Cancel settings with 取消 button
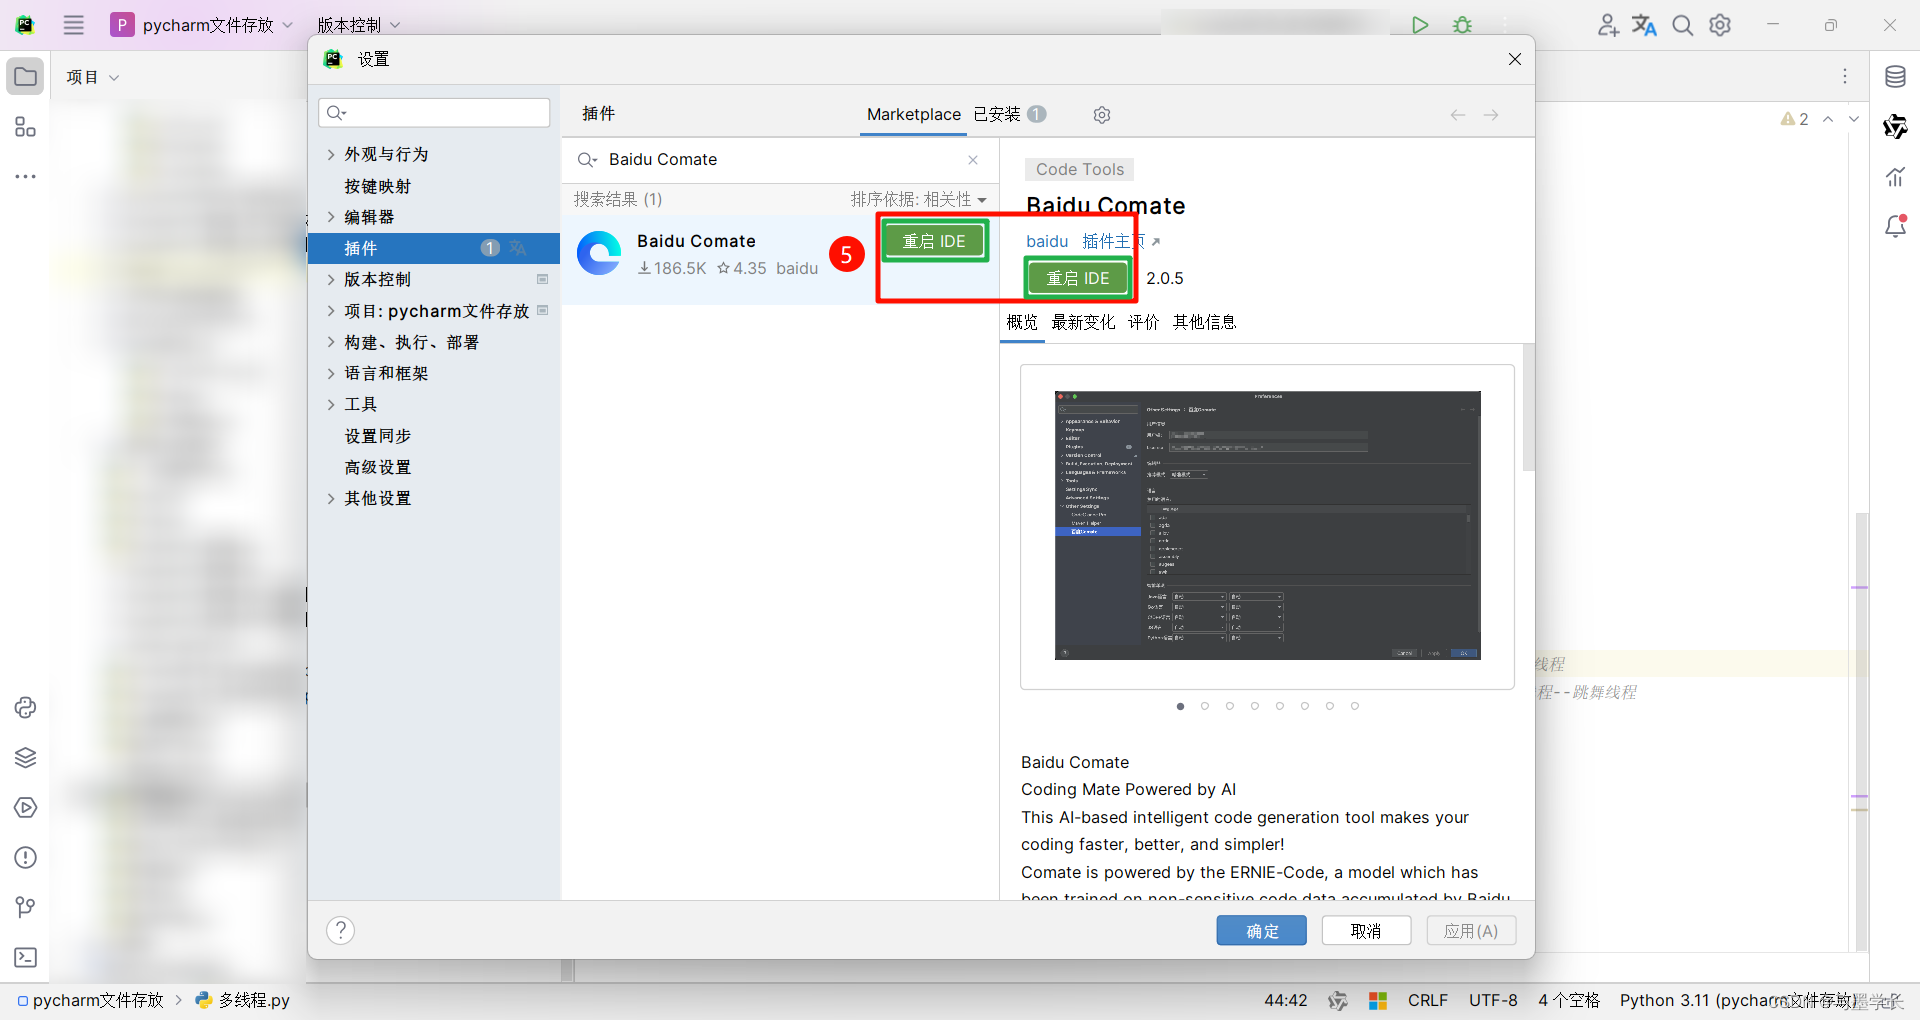1920x1020 pixels. click(x=1366, y=931)
